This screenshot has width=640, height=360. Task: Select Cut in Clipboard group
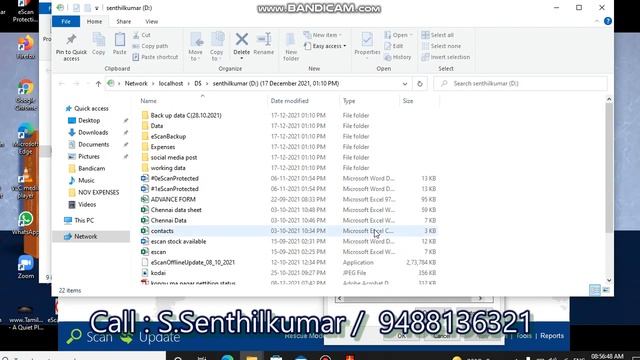(x=142, y=35)
